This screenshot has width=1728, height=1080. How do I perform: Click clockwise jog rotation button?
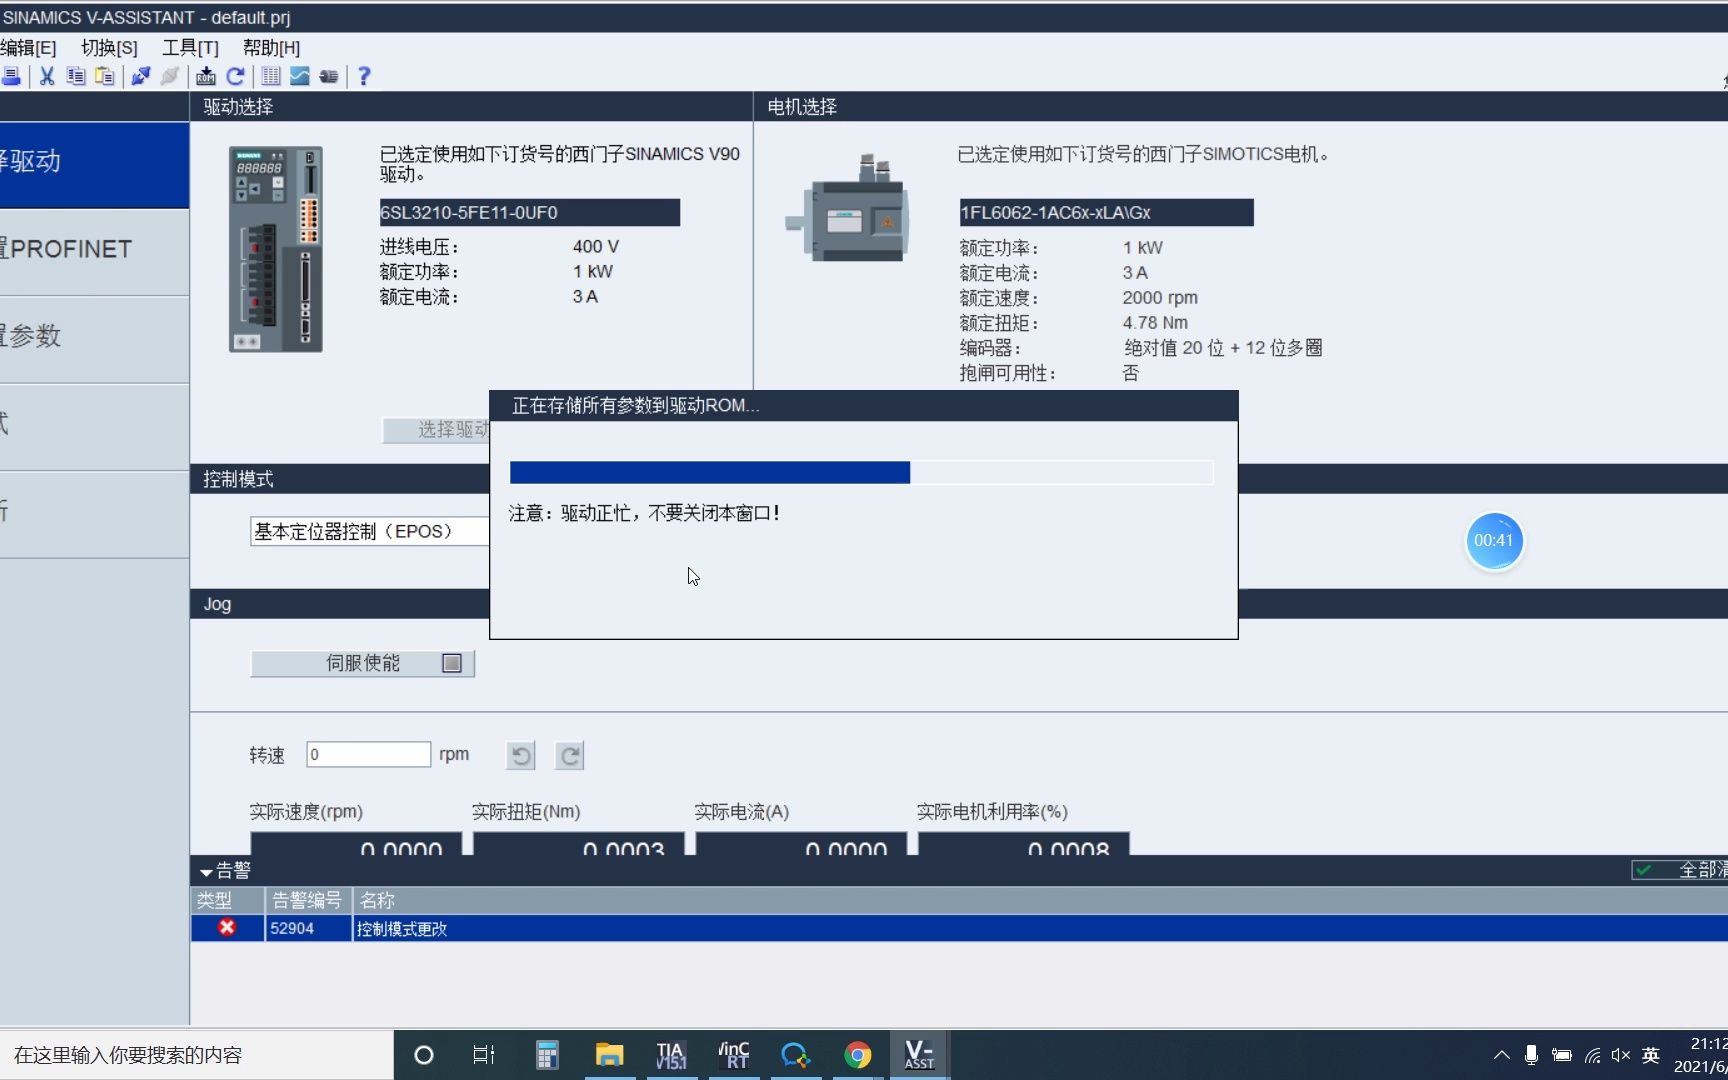[x=570, y=756]
